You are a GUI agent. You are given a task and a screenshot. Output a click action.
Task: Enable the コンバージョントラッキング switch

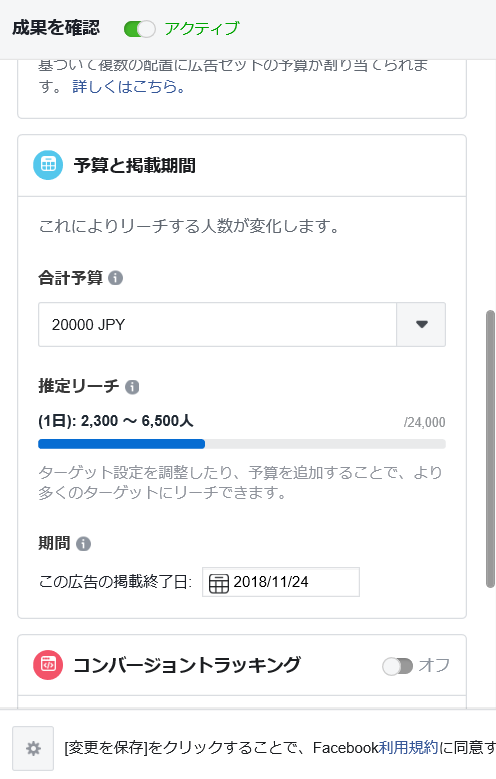tap(397, 666)
